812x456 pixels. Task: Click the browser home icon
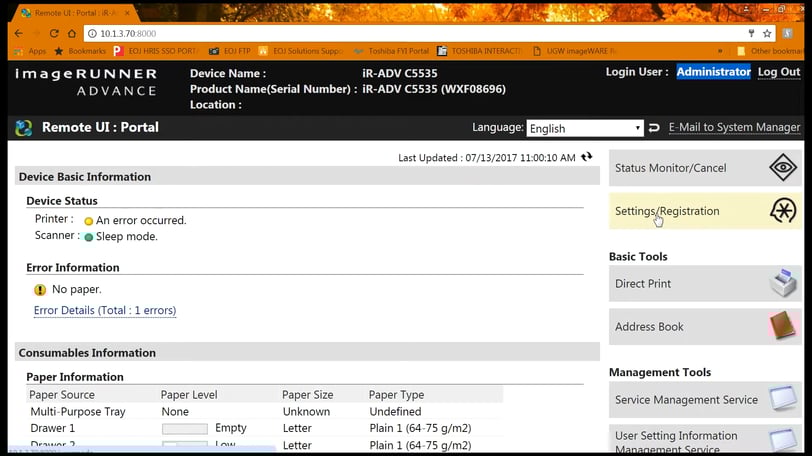(72, 33)
